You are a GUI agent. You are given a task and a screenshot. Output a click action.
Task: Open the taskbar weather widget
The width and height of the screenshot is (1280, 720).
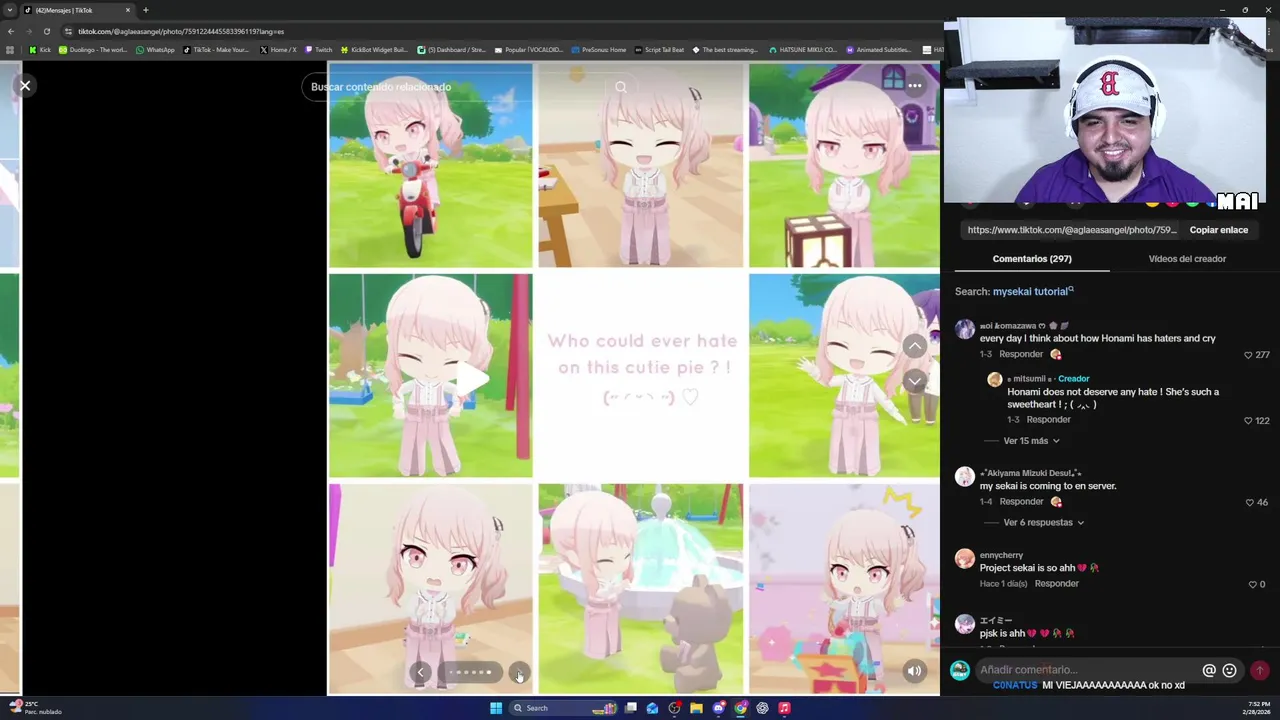[36, 708]
